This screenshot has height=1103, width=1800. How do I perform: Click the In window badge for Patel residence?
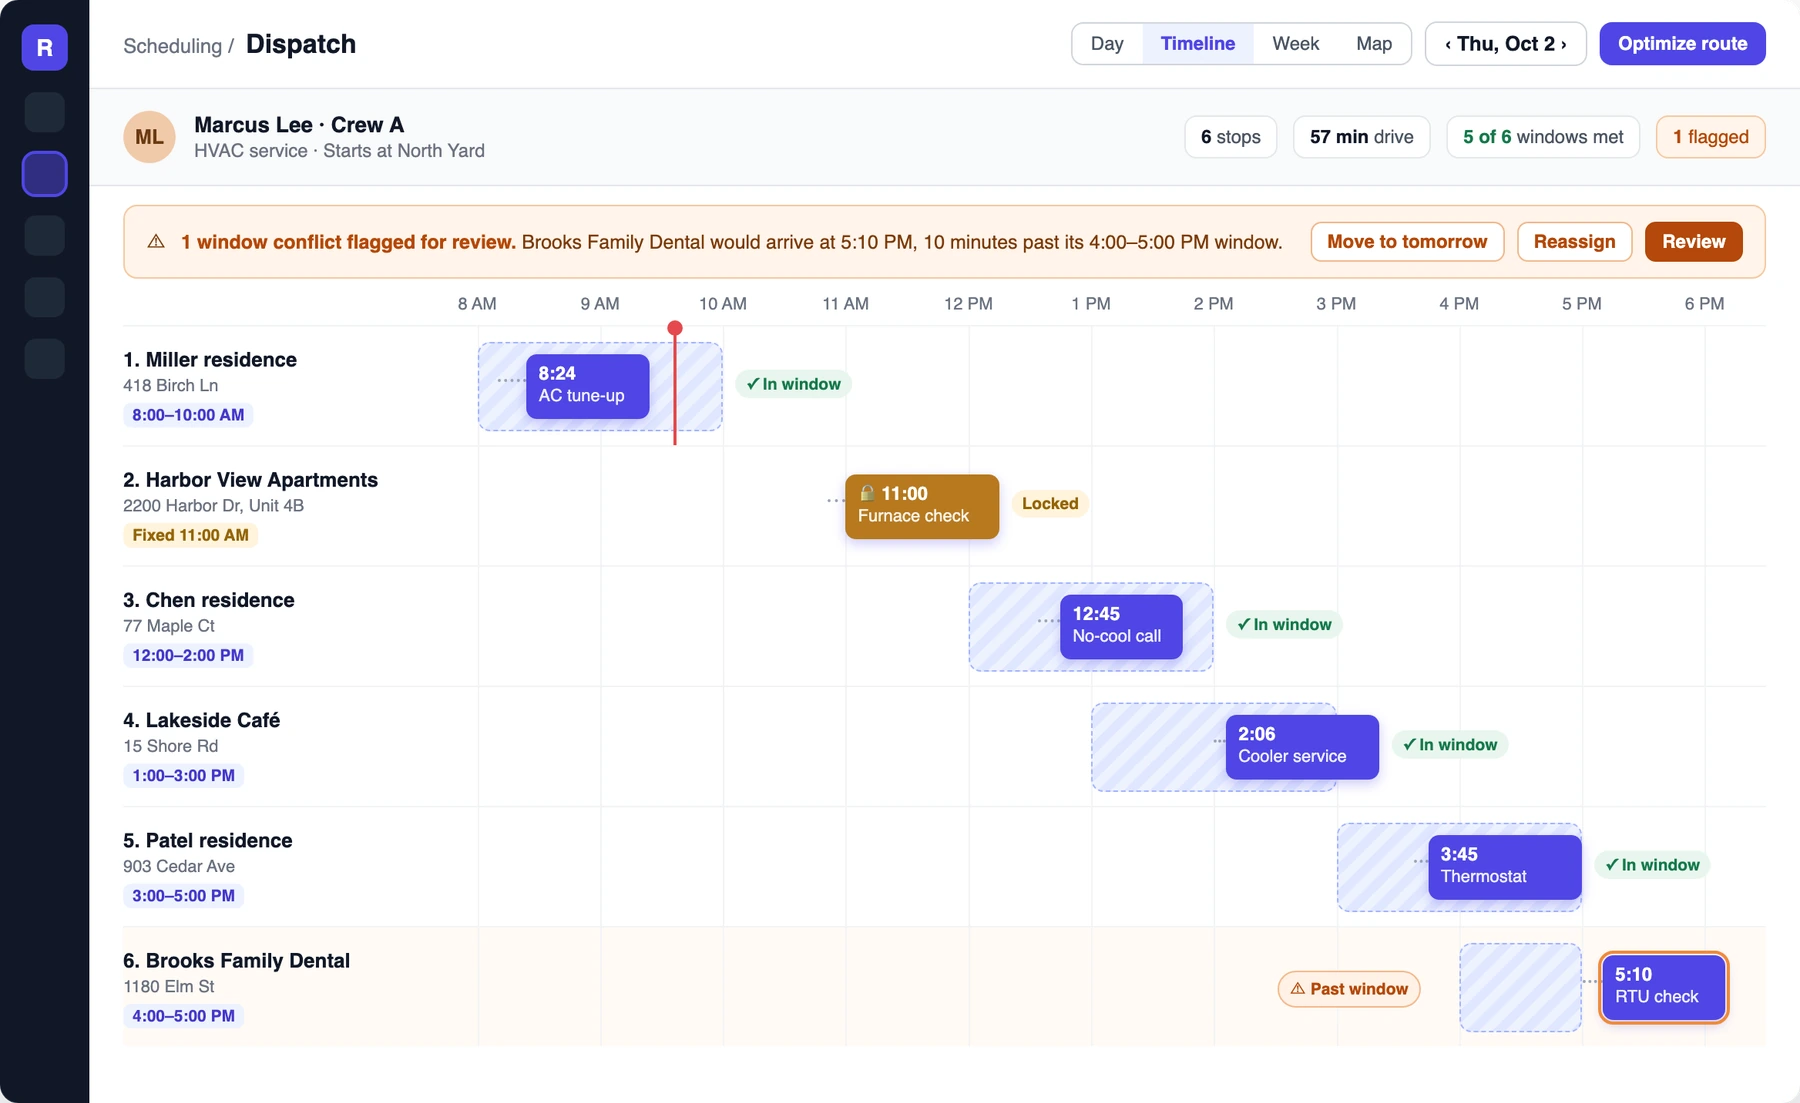pos(1652,865)
